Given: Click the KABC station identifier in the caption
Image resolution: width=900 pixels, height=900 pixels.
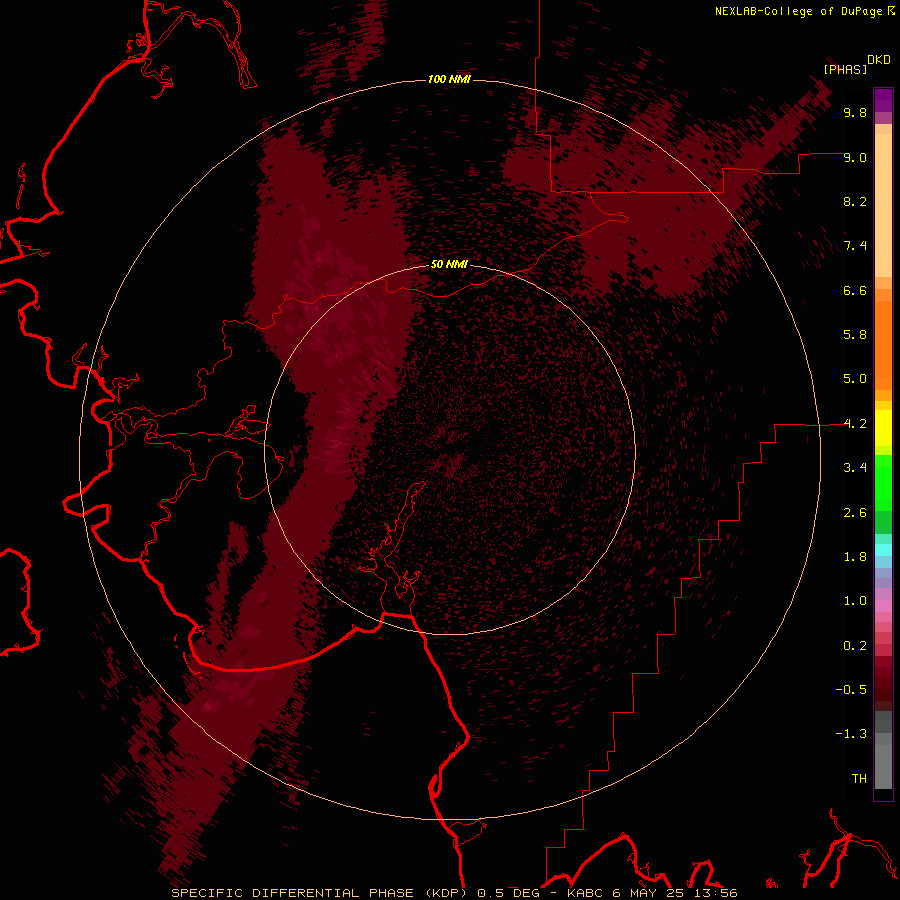Looking at the screenshot, I should pos(585,893).
